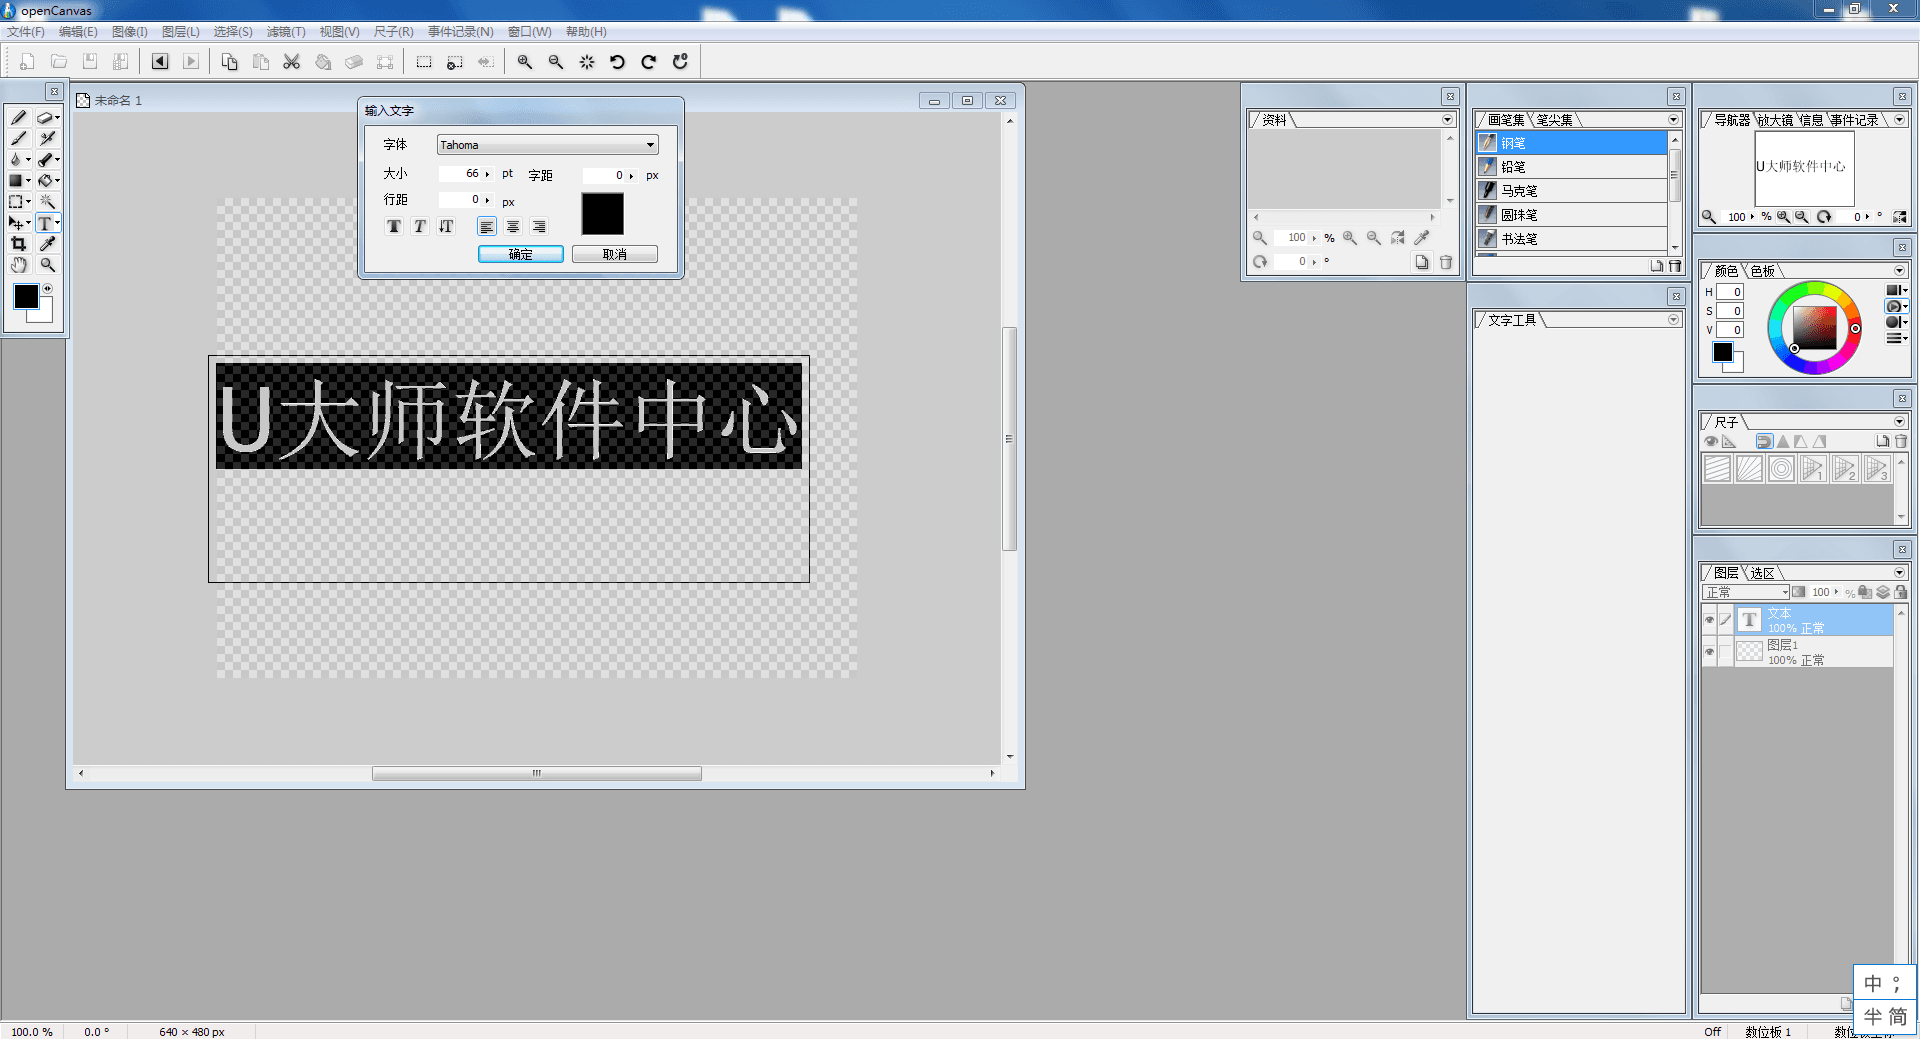The height and width of the screenshot is (1039, 1920).
Task: Switch to the 笔尖集 tab
Action: (x=1554, y=120)
